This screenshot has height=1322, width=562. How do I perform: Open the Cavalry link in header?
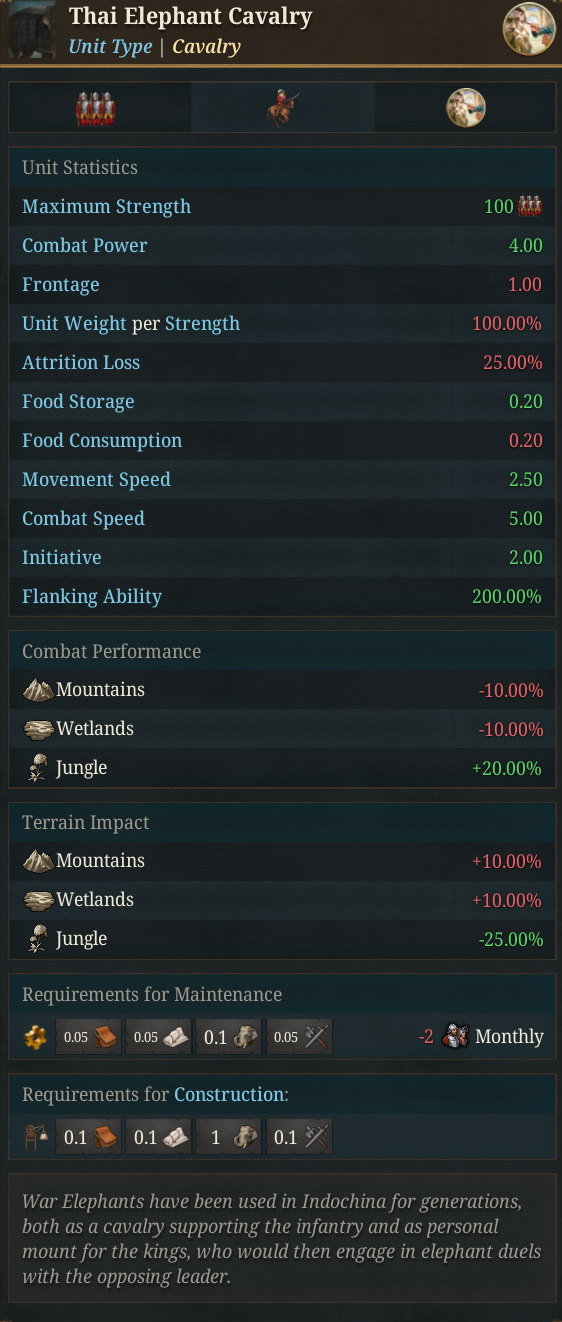click(x=206, y=47)
